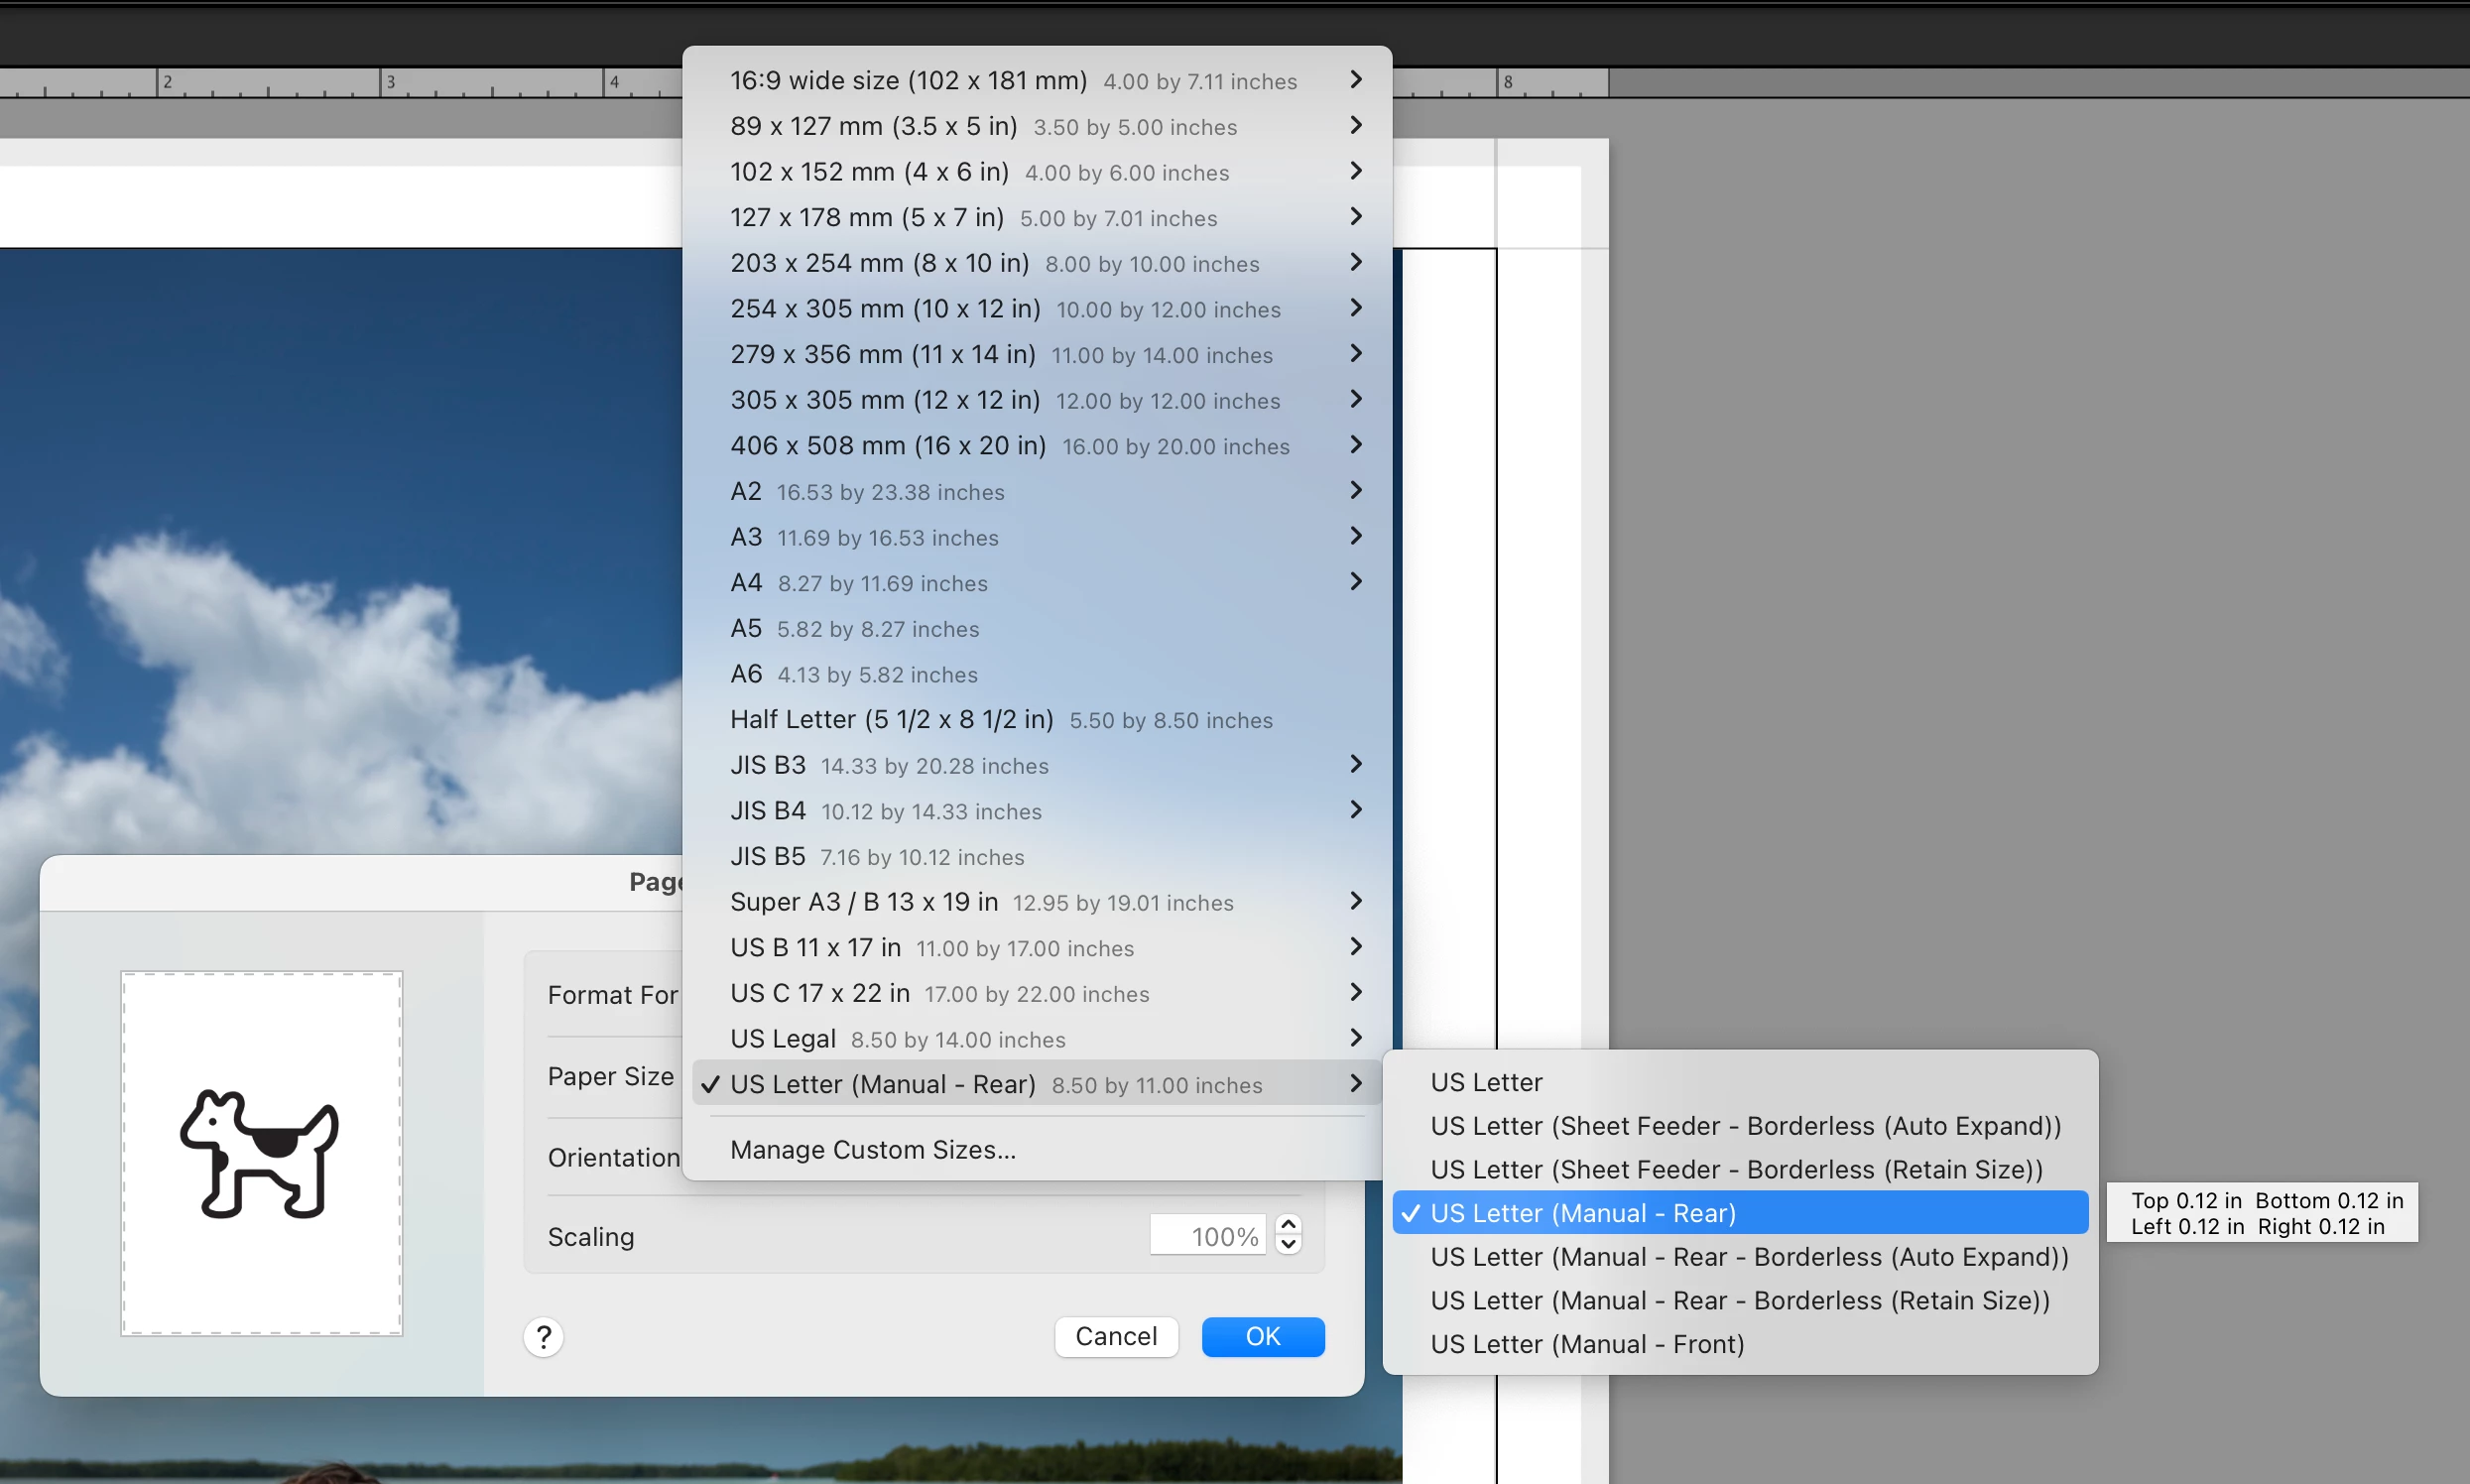Open the Super A3 / B submenu chevron
The height and width of the screenshot is (1484, 2470).
(1355, 901)
